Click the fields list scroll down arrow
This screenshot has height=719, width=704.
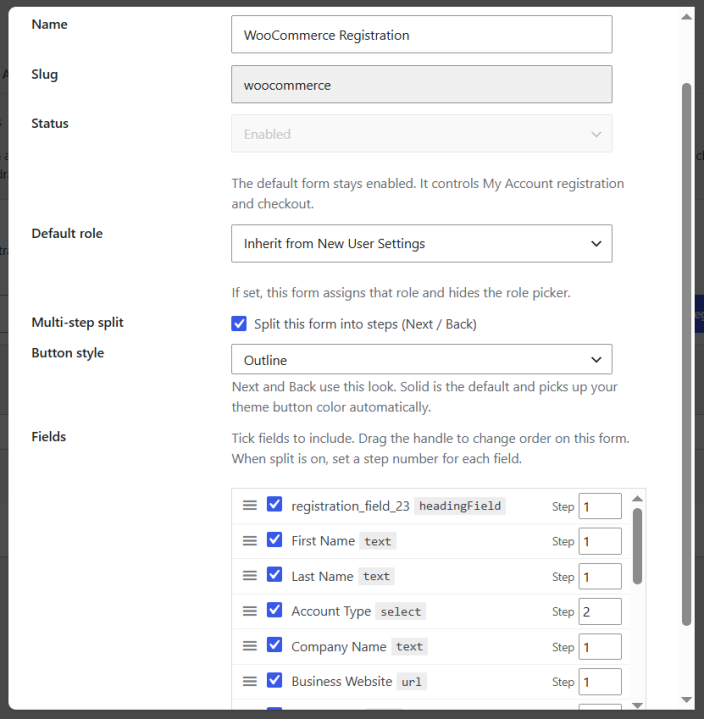click(637, 705)
